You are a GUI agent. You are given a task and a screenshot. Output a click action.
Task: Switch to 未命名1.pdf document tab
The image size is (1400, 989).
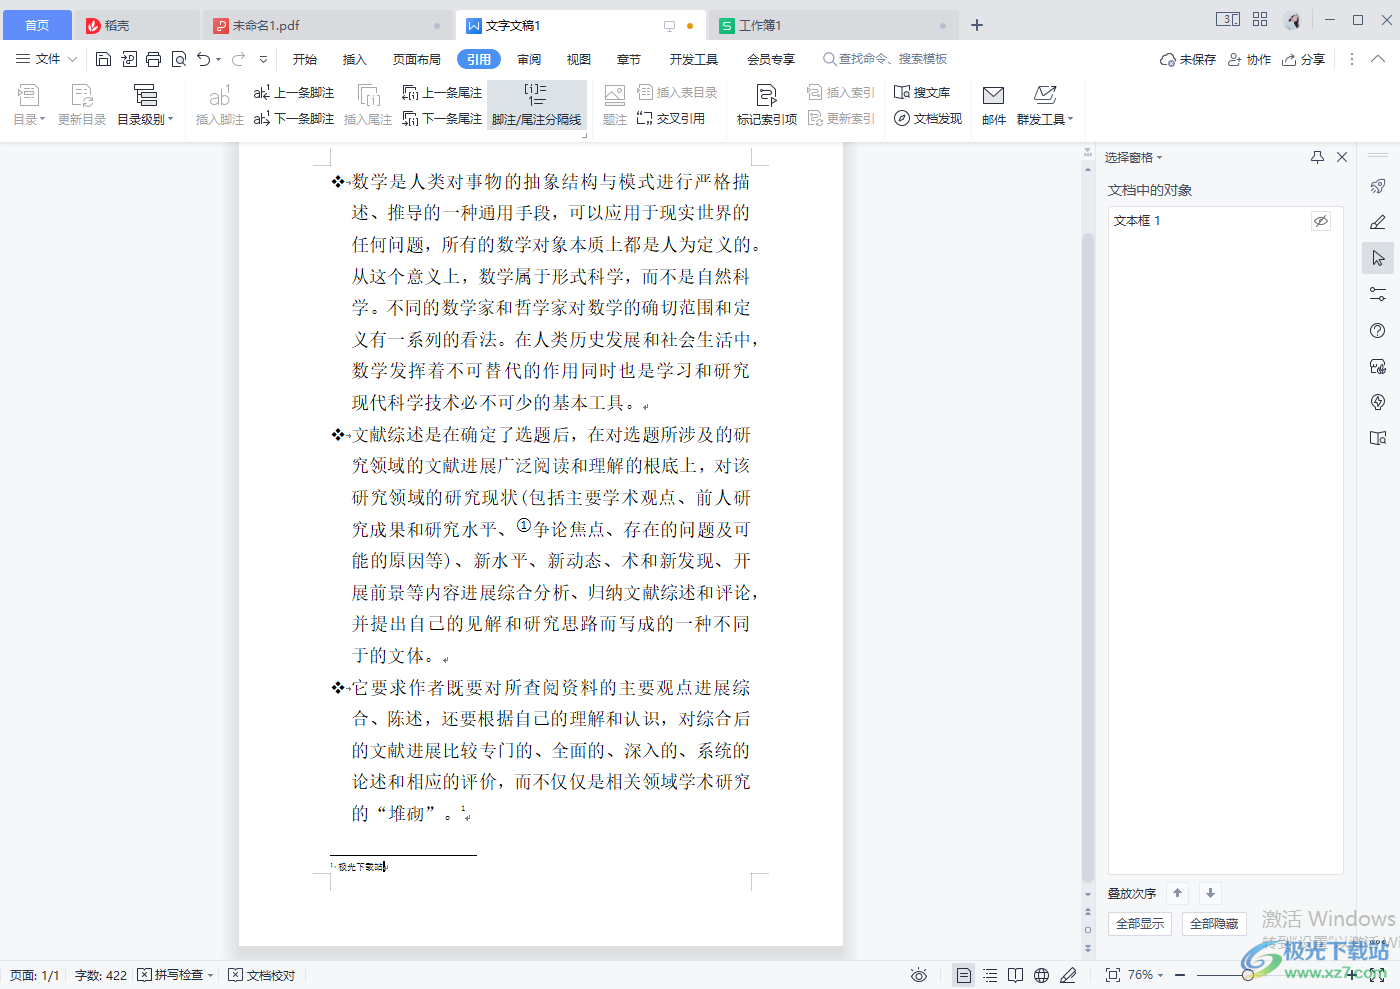(328, 25)
